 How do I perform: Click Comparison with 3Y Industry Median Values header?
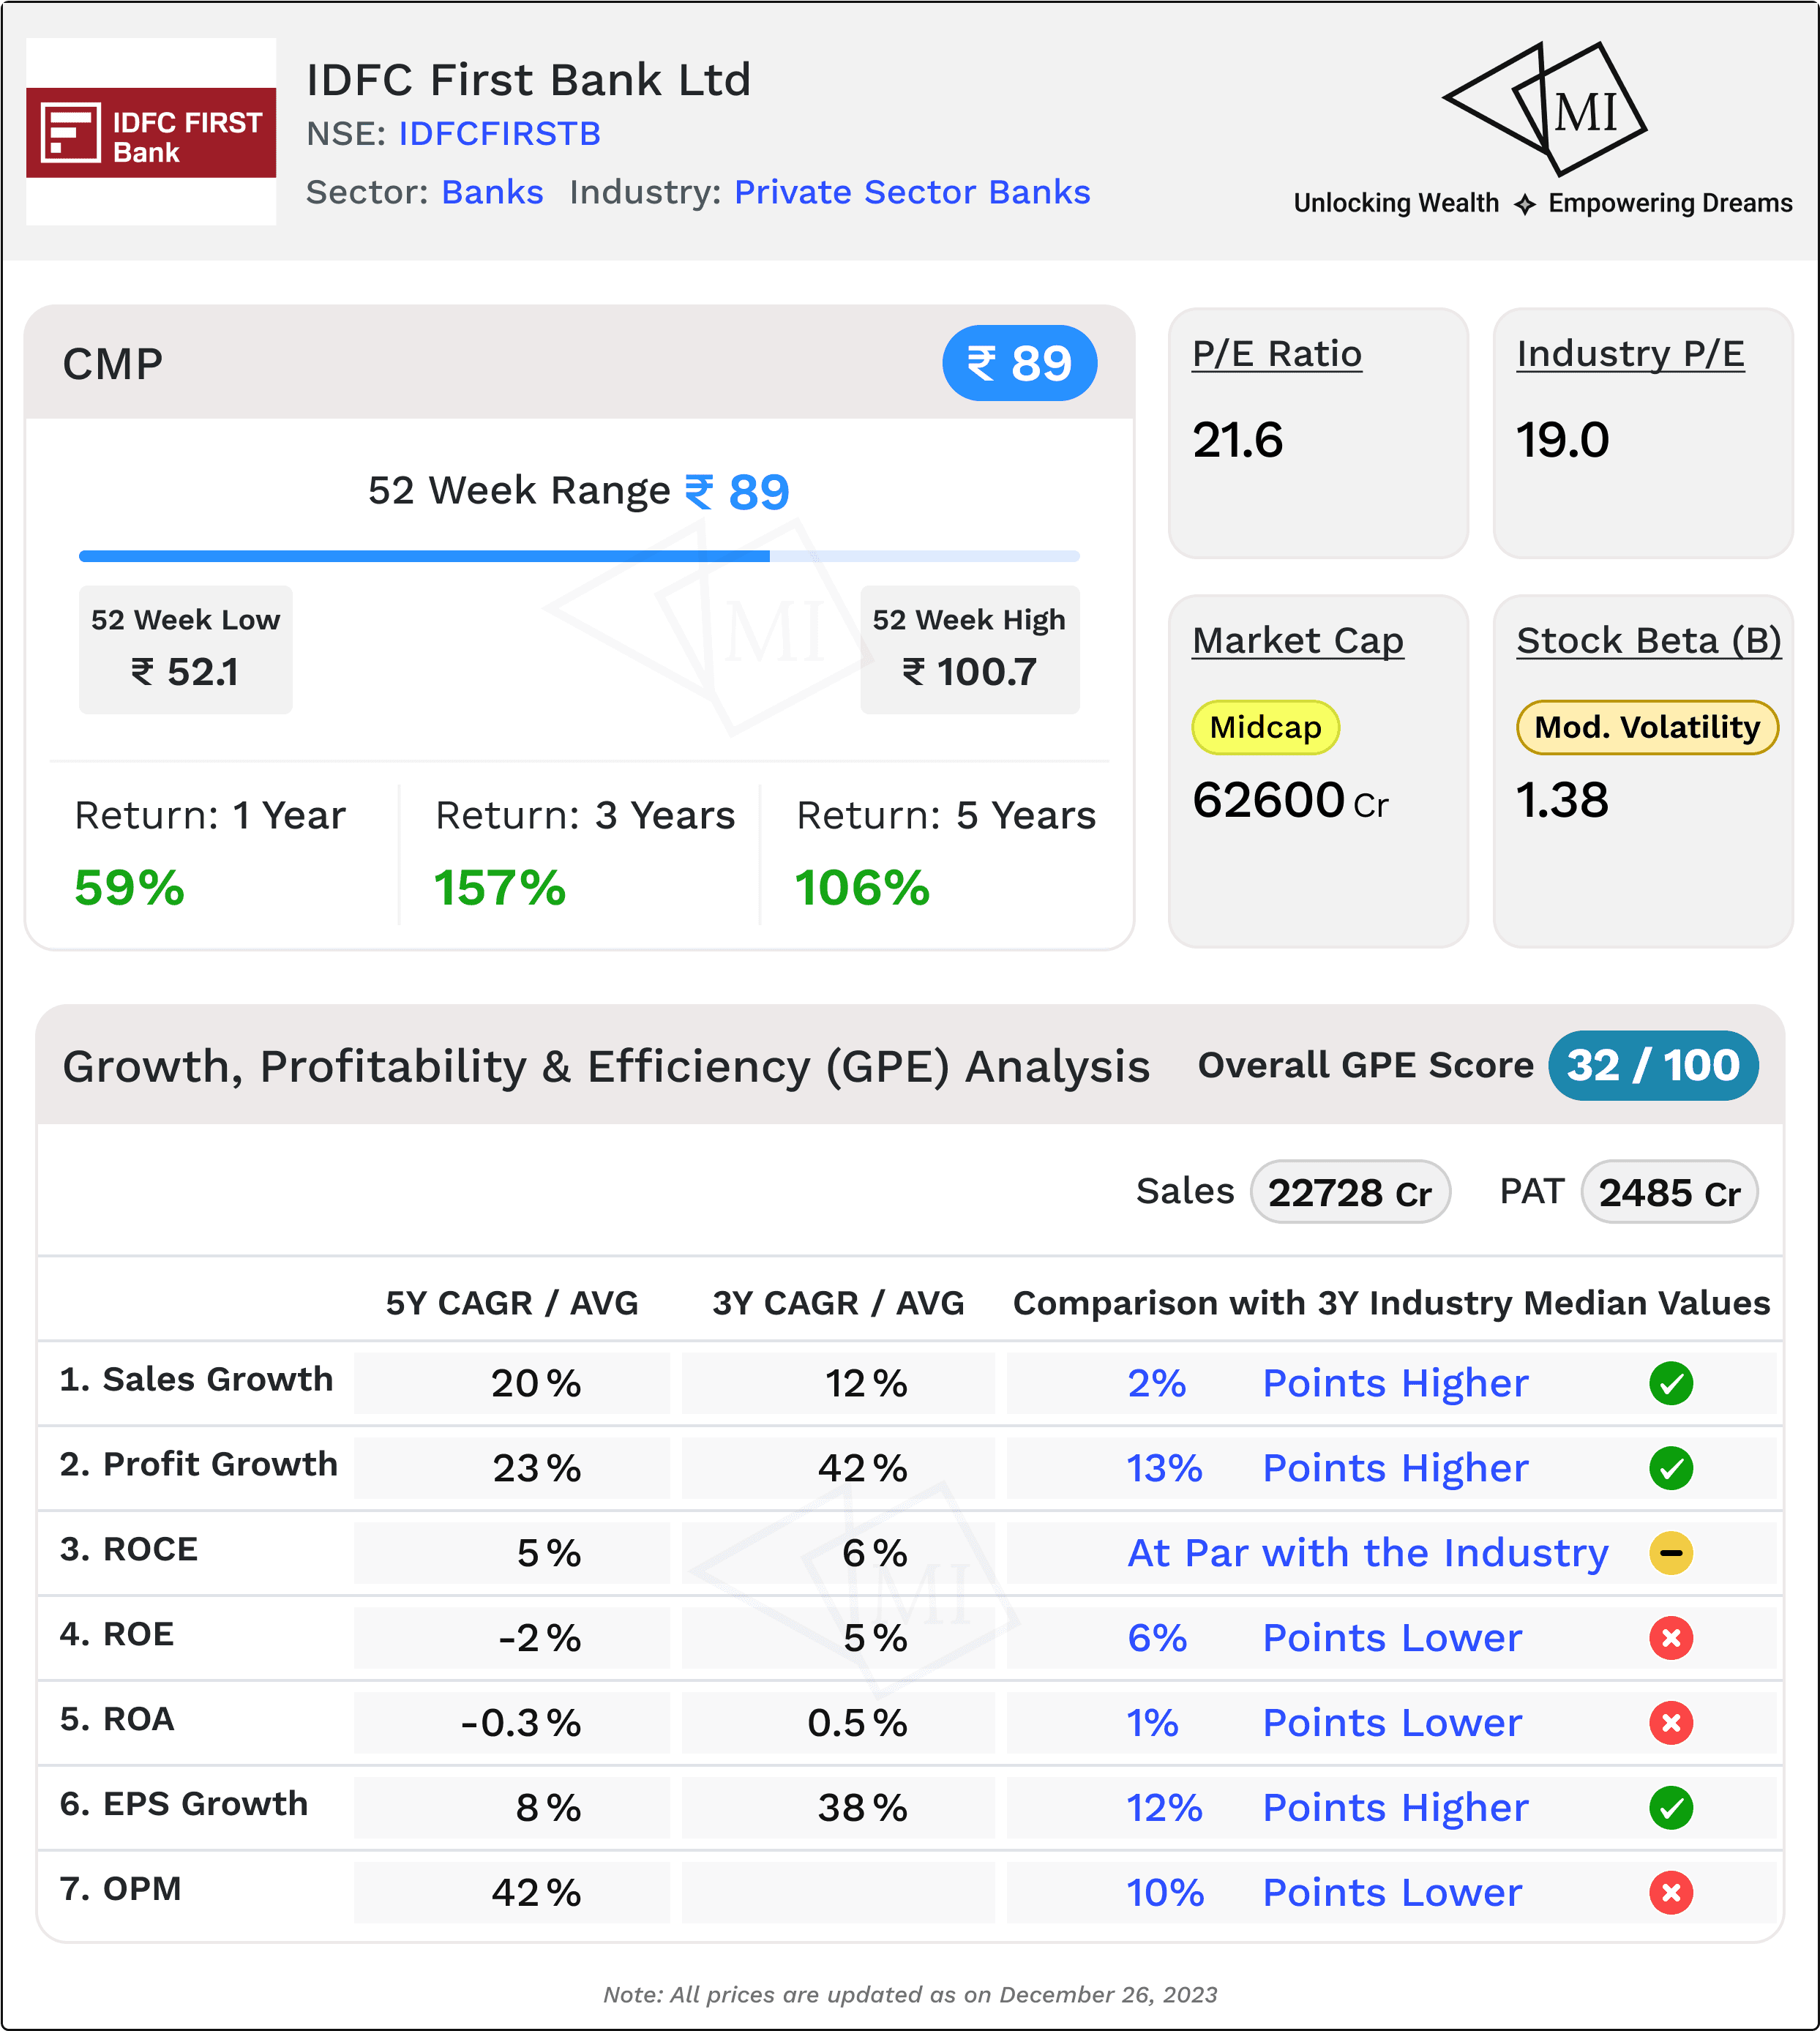[1391, 1303]
